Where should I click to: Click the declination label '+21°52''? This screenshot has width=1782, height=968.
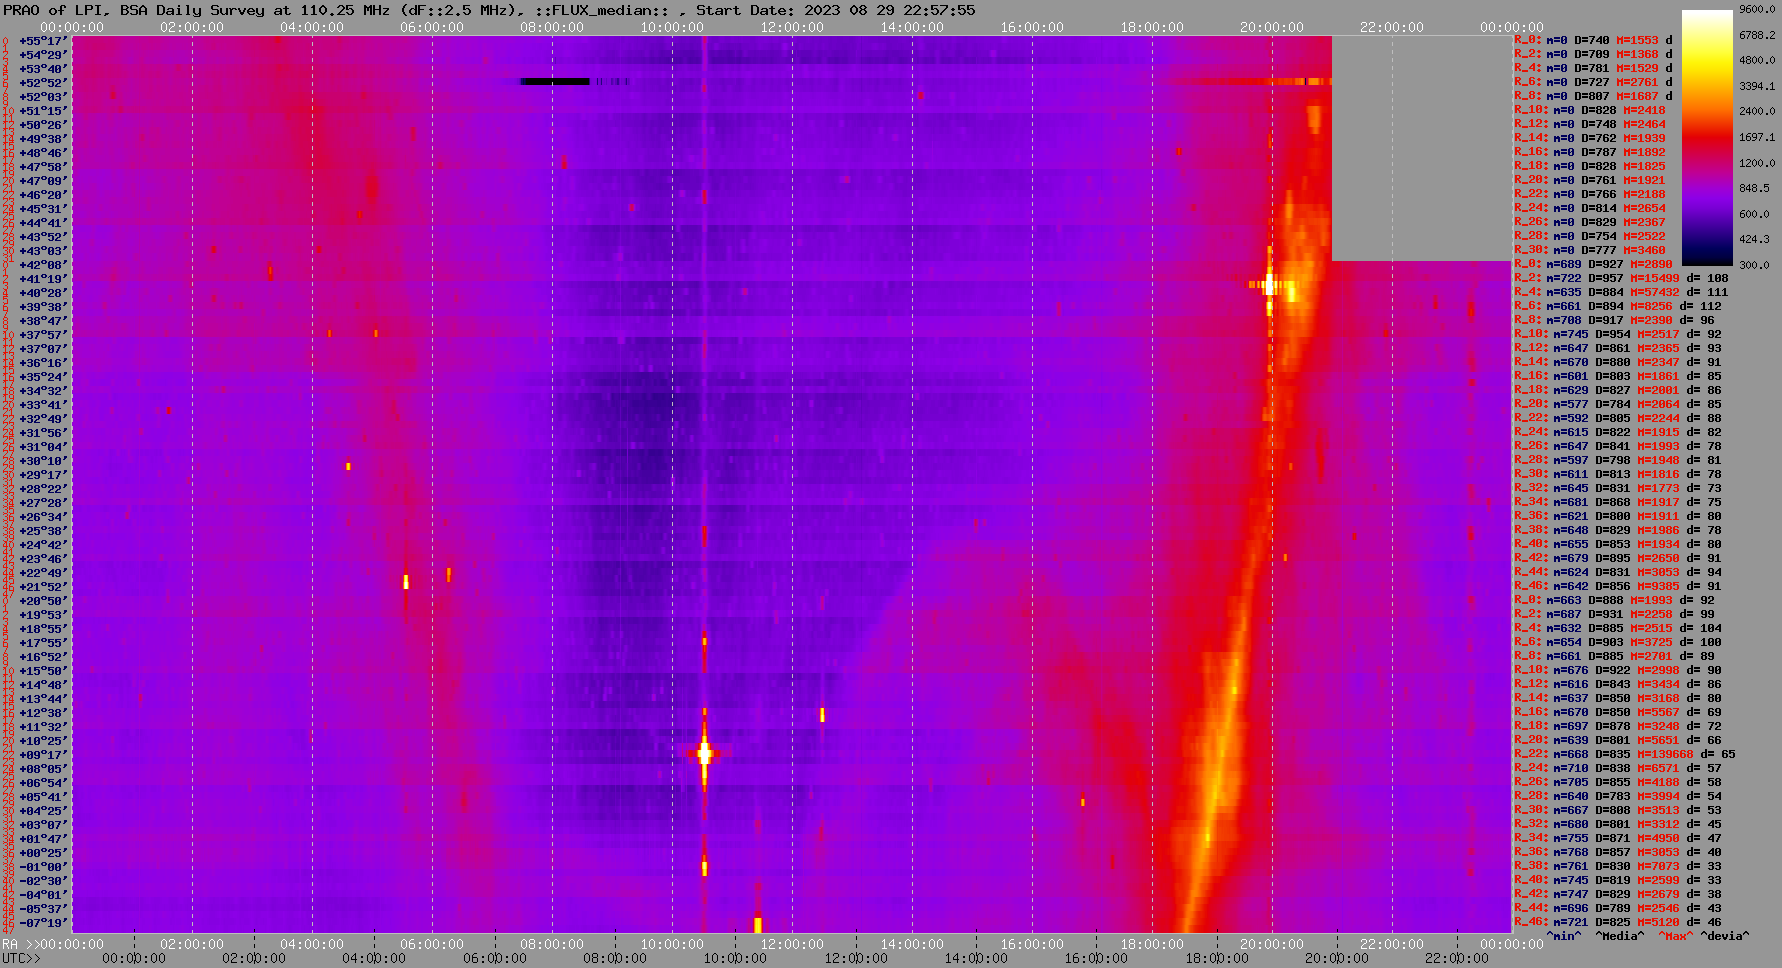(43, 587)
